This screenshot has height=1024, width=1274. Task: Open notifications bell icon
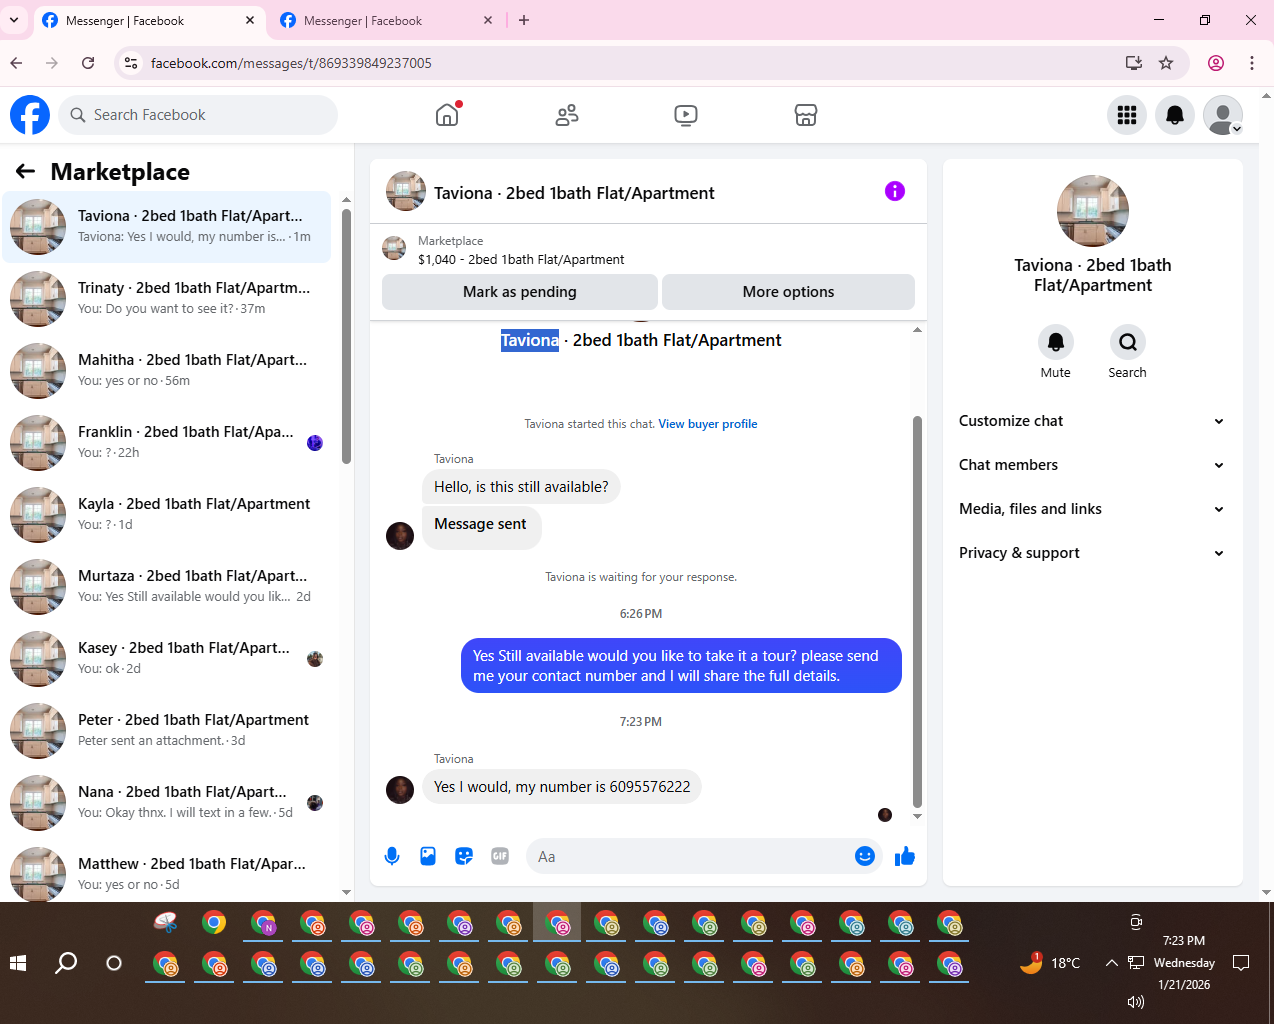(1175, 115)
